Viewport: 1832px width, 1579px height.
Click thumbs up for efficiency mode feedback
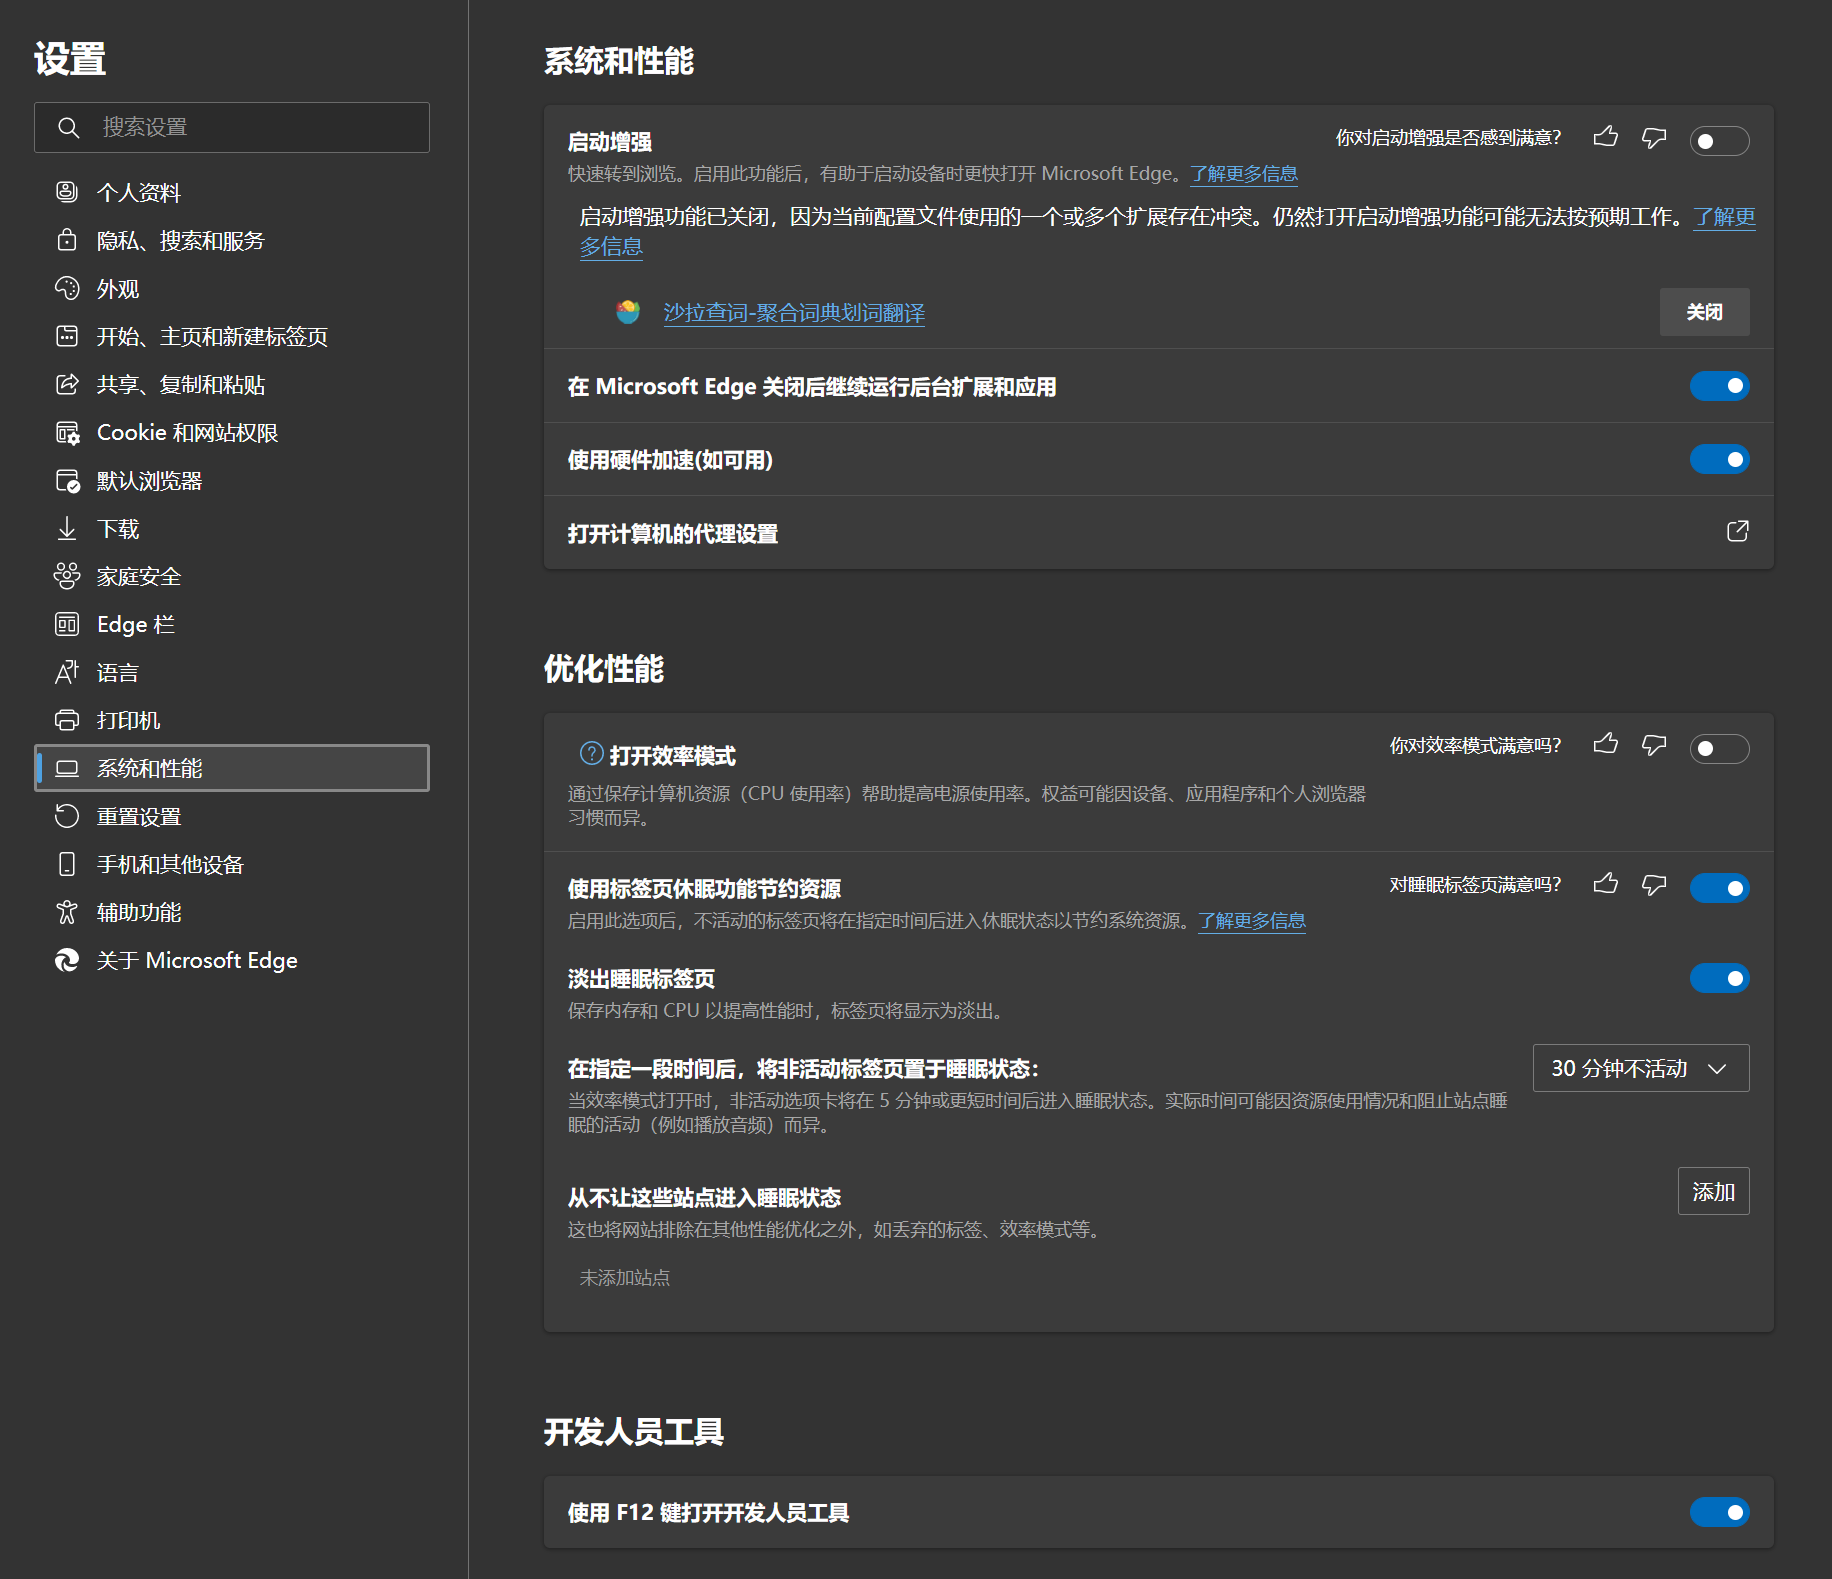(1605, 744)
